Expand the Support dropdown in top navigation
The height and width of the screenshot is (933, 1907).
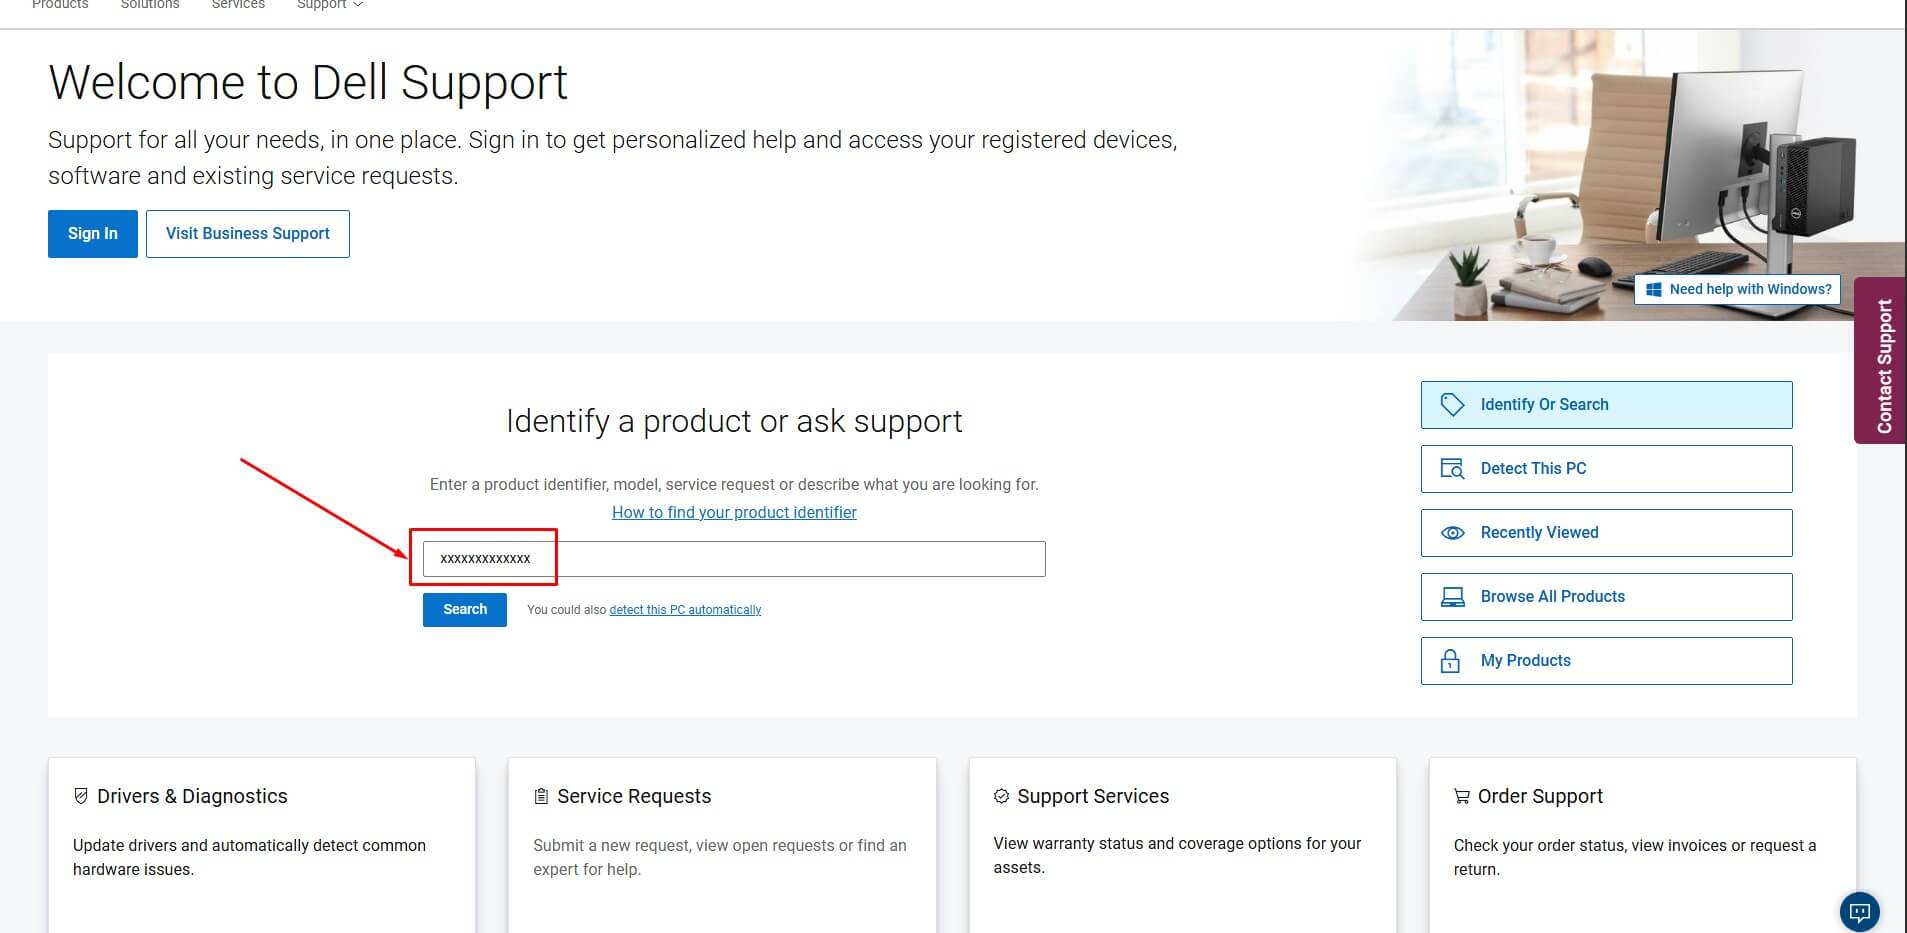[x=330, y=5]
